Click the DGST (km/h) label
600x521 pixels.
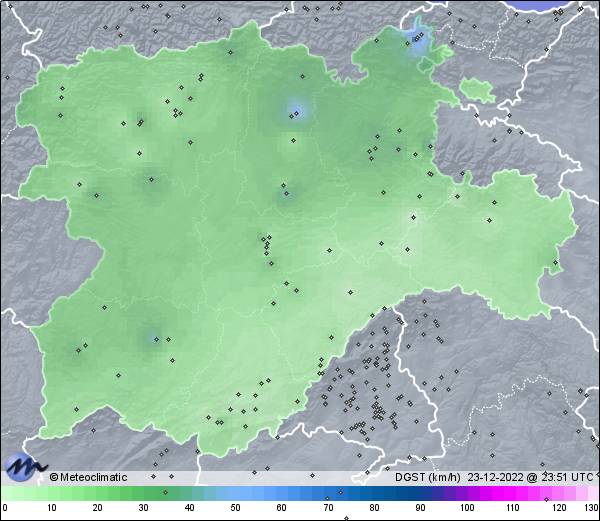coord(428,477)
